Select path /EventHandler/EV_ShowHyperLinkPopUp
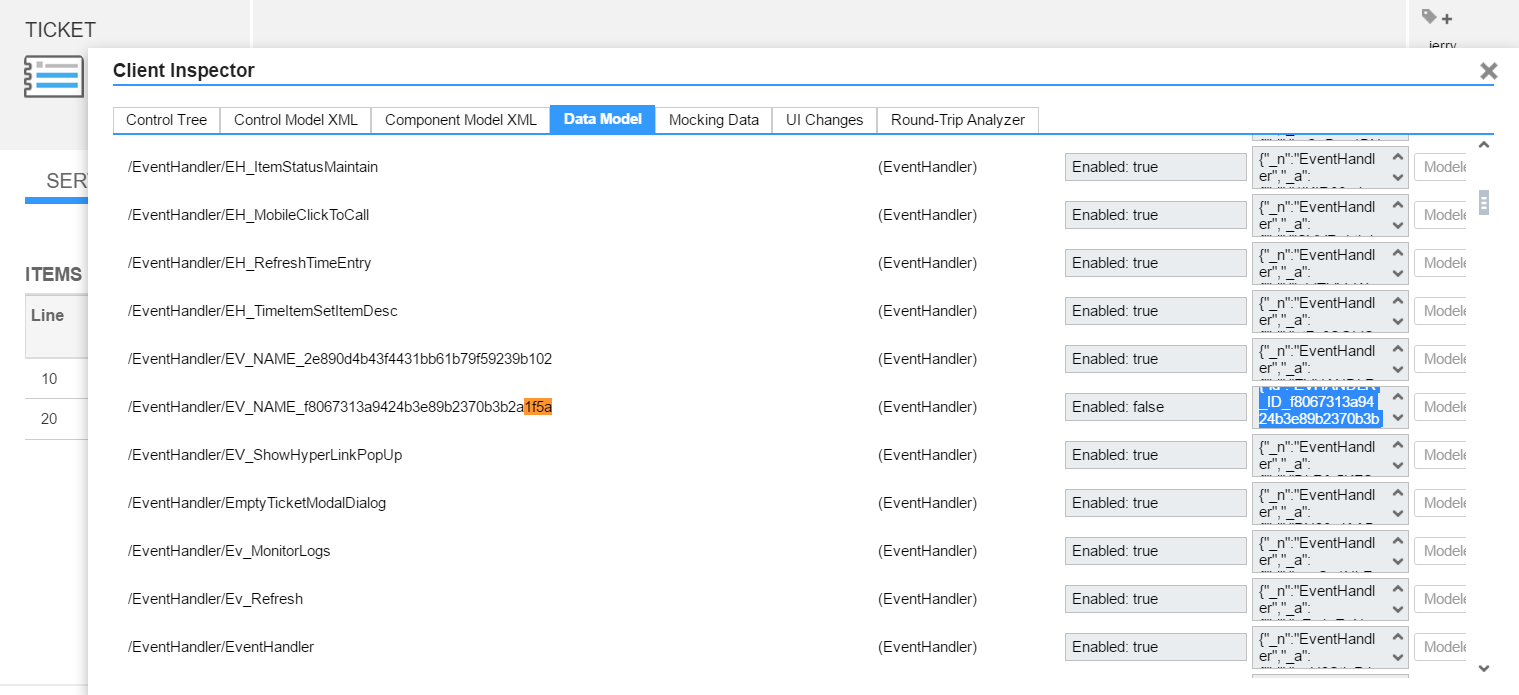Screen dimensions: 1519x695 [265, 455]
